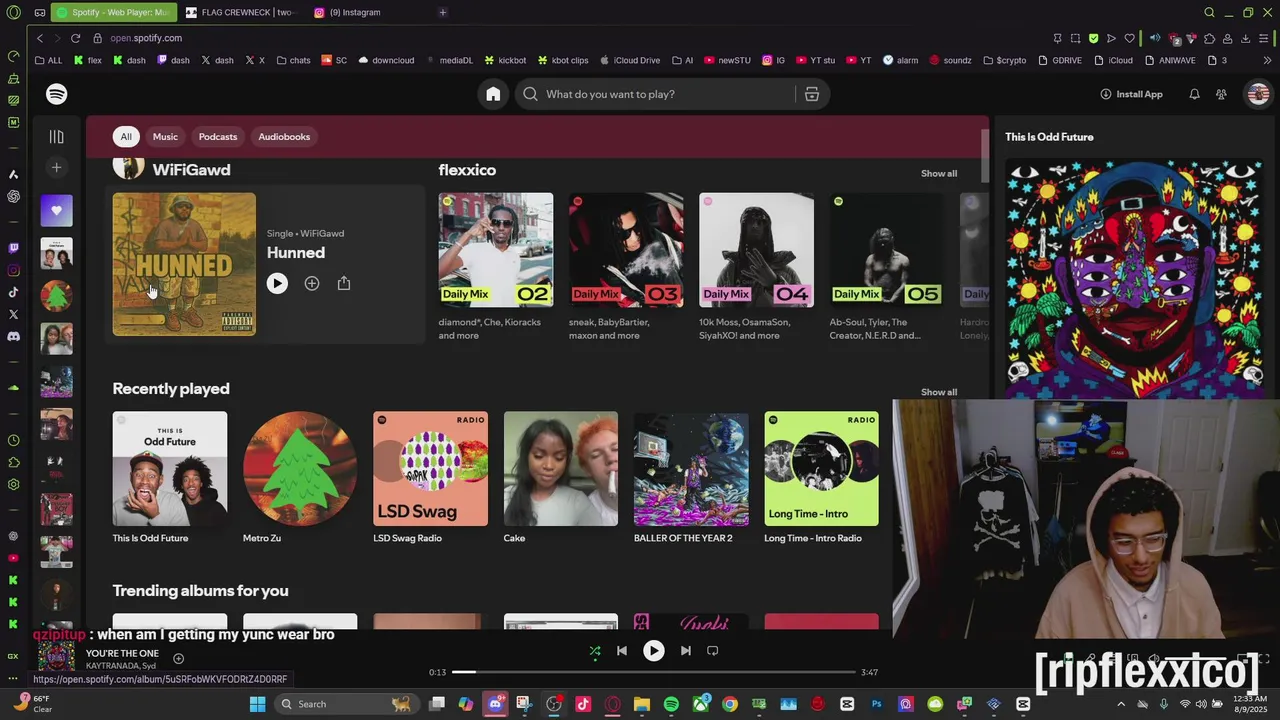Create a playlist with plus icon
The image size is (1280, 720).
tap(57, 168)
